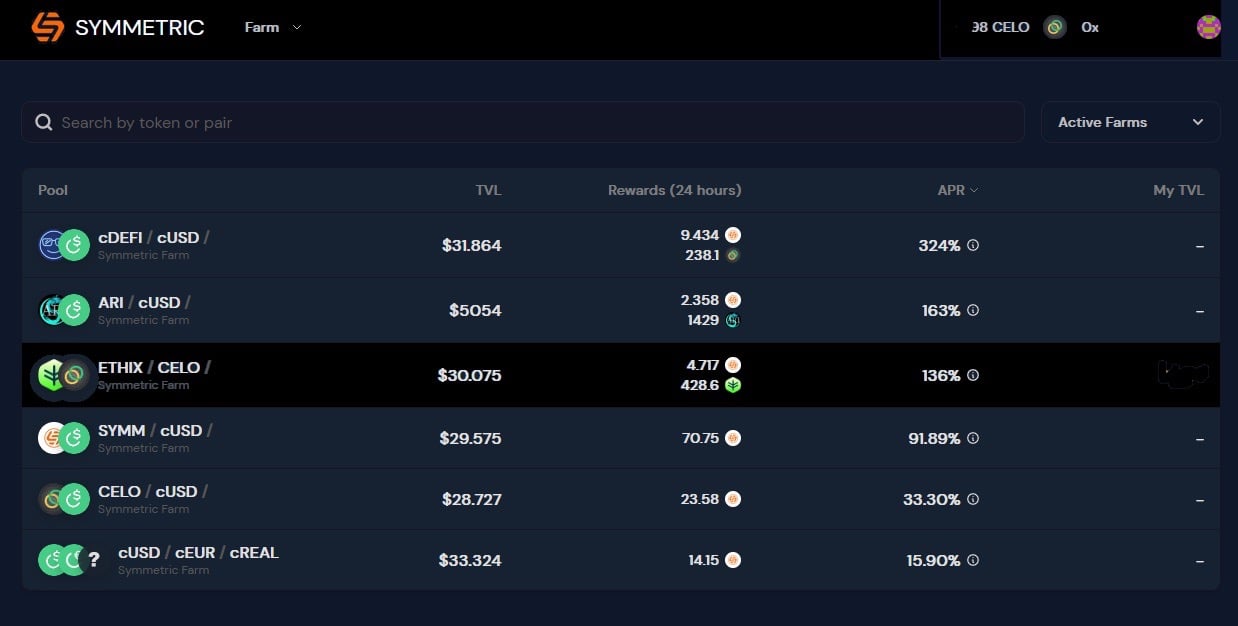Viewport: 1238px width, 626px height.
Task: Click the search magnifier icon
Action: [x=43, y=122]
